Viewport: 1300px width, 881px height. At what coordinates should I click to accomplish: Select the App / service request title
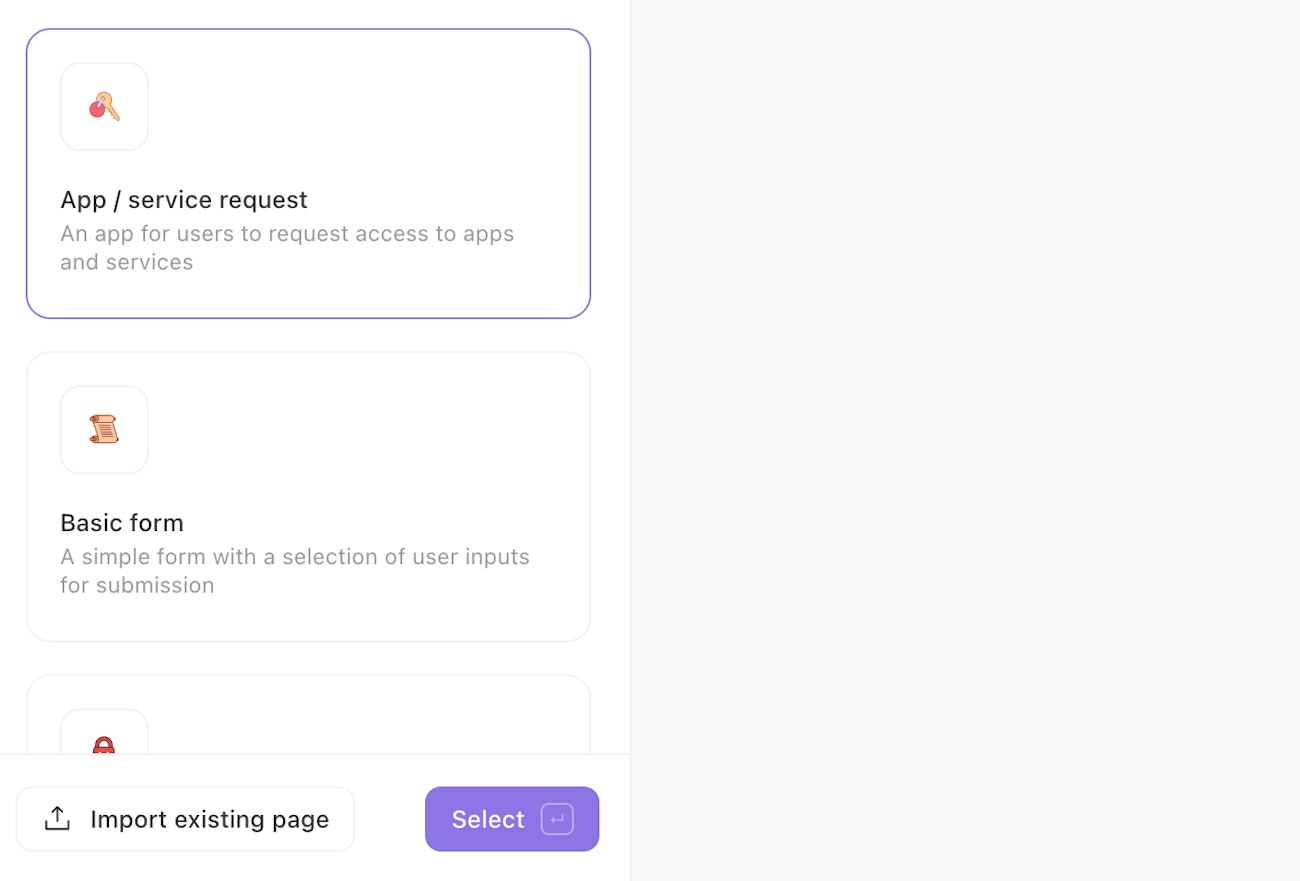(x=184, y=200)
